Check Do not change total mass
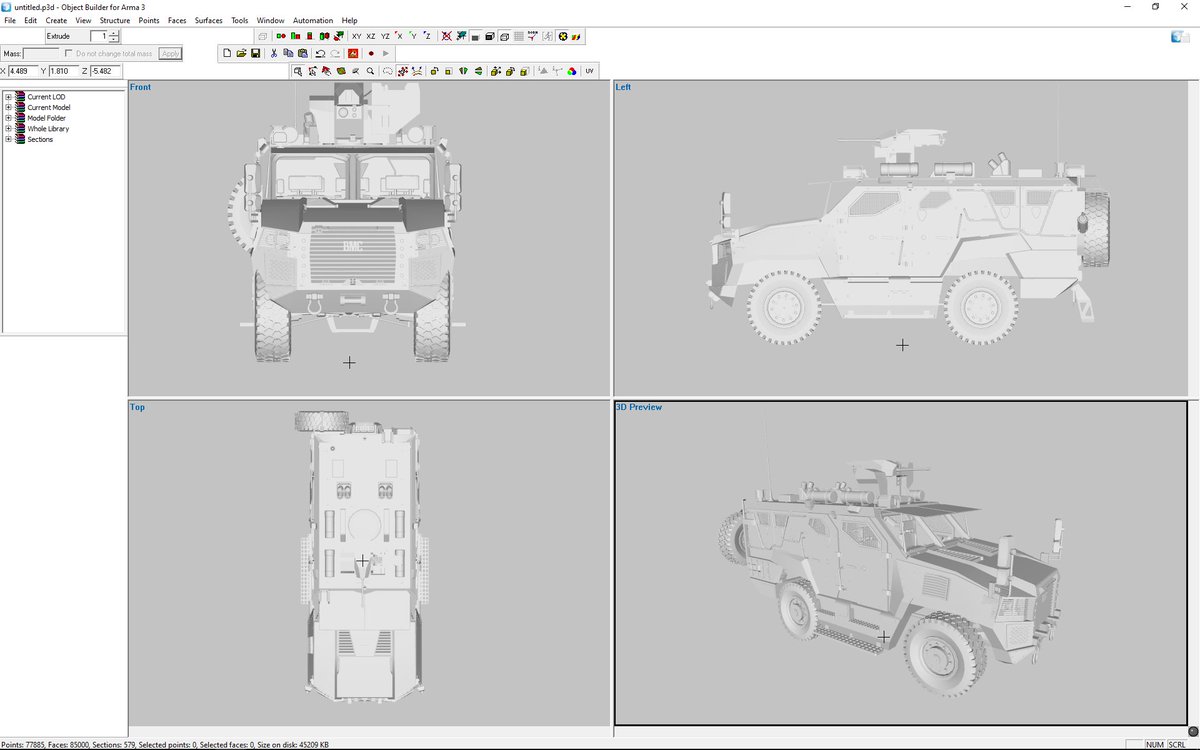The width and height of the screenshot is (1200, 750). pos(68,53)
